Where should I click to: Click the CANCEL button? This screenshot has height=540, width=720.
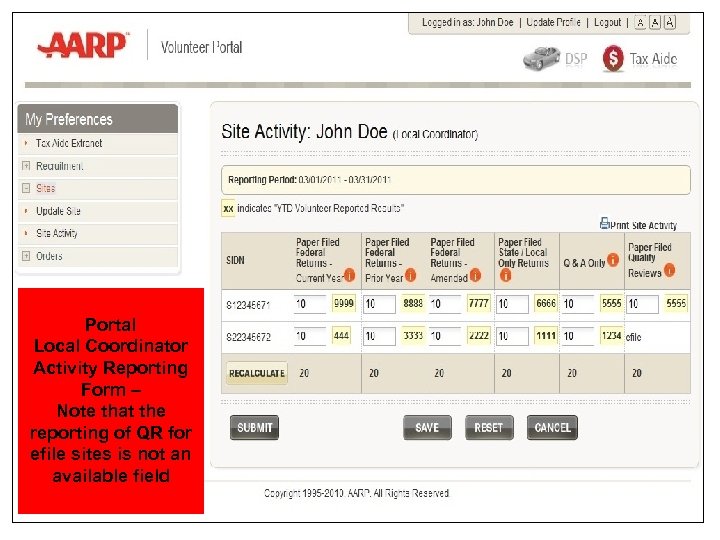pos(552,428)
